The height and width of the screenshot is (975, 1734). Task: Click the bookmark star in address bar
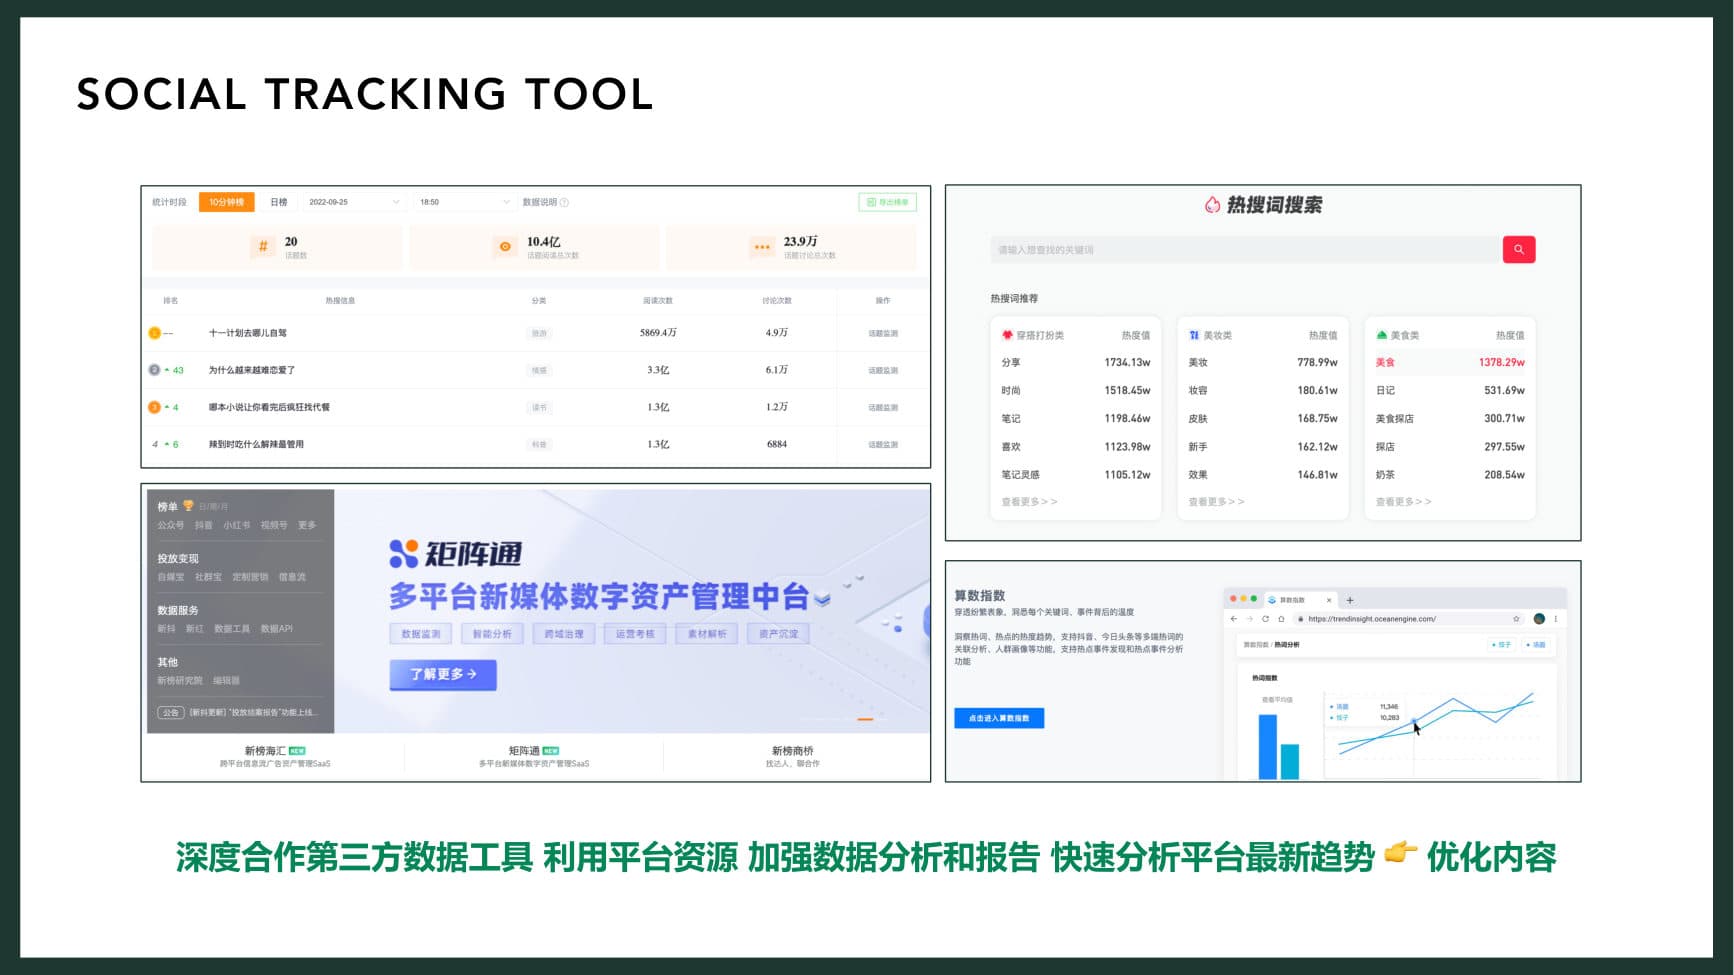[1516, 619]
